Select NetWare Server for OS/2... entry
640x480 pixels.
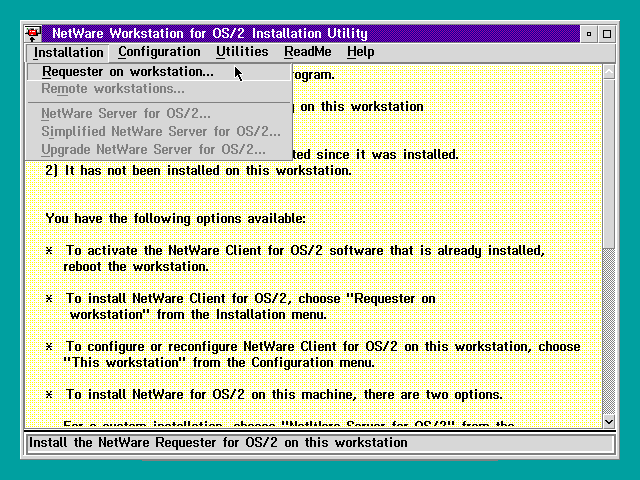coord(159,113)
